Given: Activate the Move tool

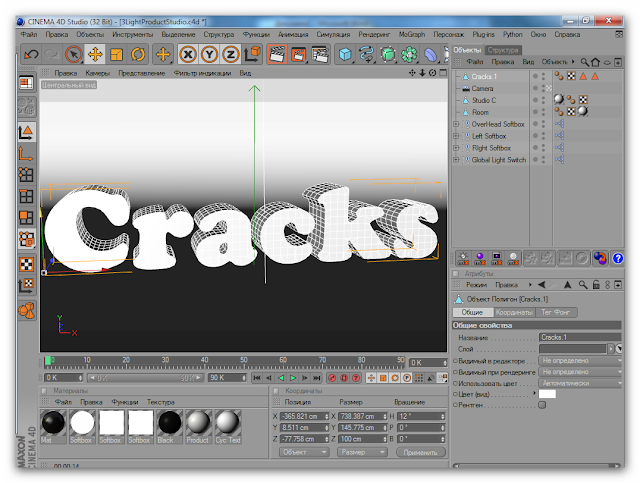Looking at the screenshot, I should pyautogui.click(x=95, y=54).
